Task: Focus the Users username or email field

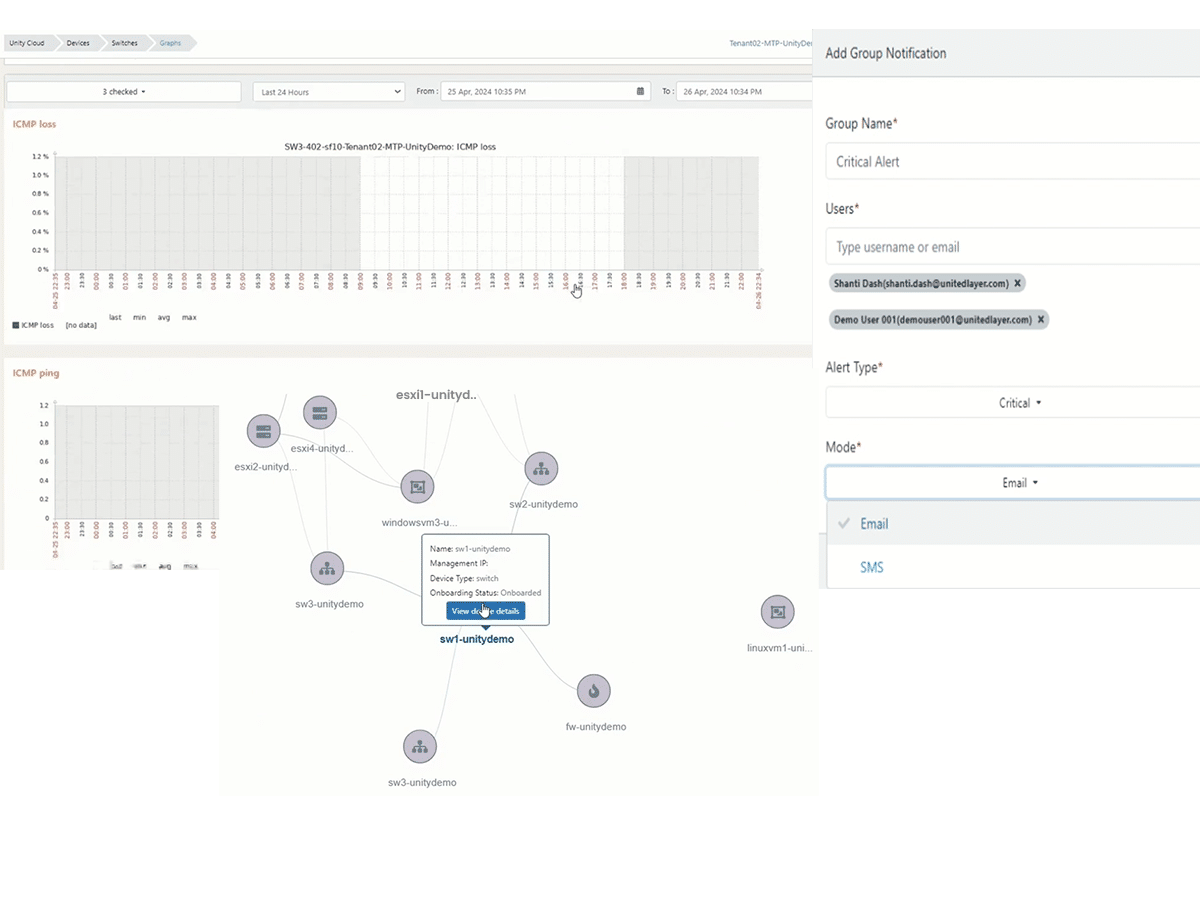Action: [x=1010, y=247]
